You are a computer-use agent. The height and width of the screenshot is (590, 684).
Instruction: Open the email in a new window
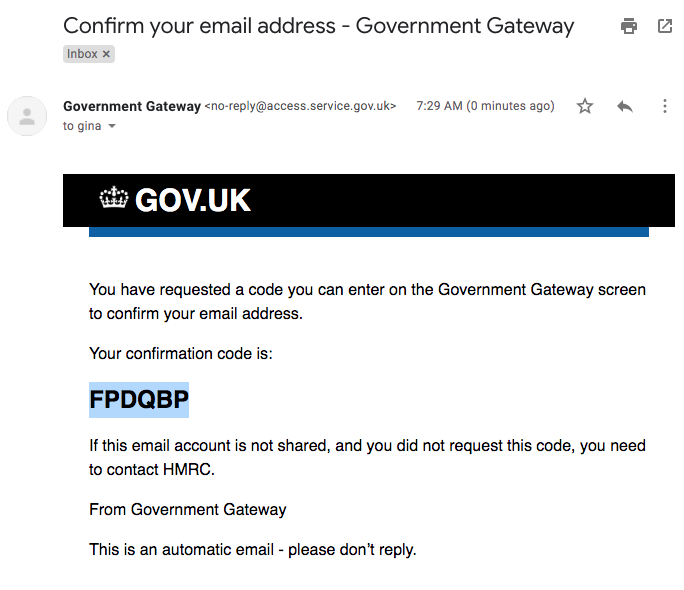click(665, 26)
